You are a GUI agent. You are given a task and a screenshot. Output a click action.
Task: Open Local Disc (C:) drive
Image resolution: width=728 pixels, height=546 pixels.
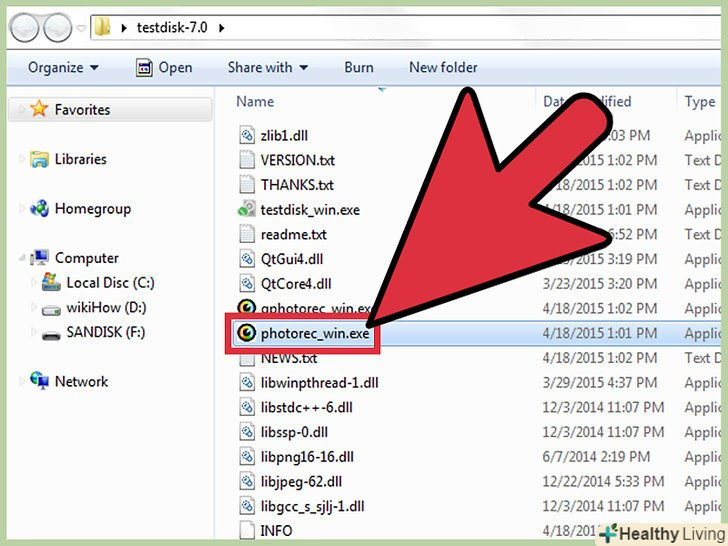[x=110, y=283]
